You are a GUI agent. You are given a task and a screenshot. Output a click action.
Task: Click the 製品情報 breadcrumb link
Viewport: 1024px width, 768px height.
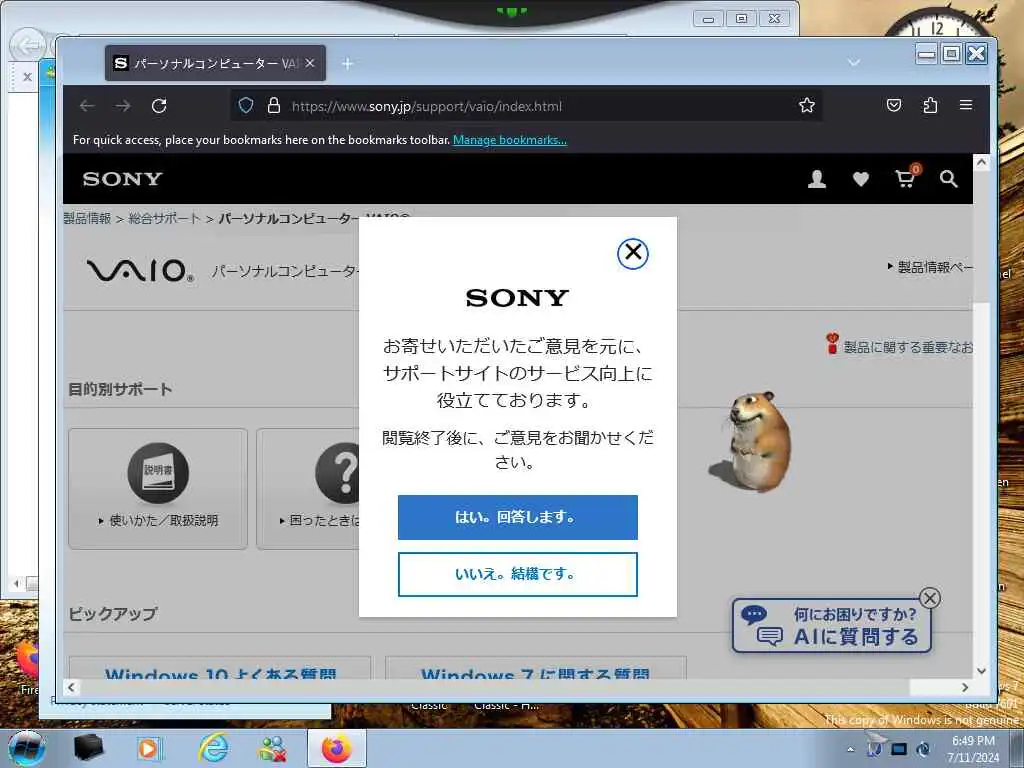87,218
